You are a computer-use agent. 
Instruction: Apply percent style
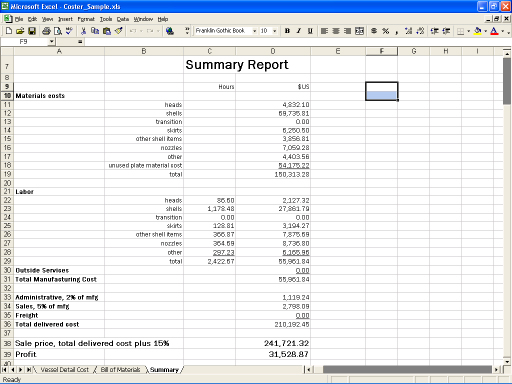point(386,31)
